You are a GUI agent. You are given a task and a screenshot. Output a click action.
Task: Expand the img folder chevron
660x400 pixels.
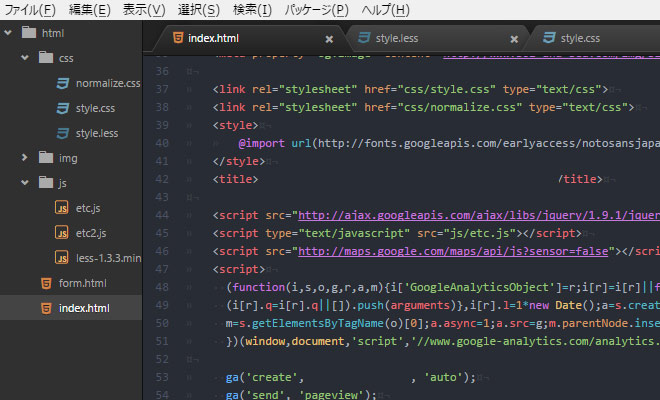pos(24,157)
